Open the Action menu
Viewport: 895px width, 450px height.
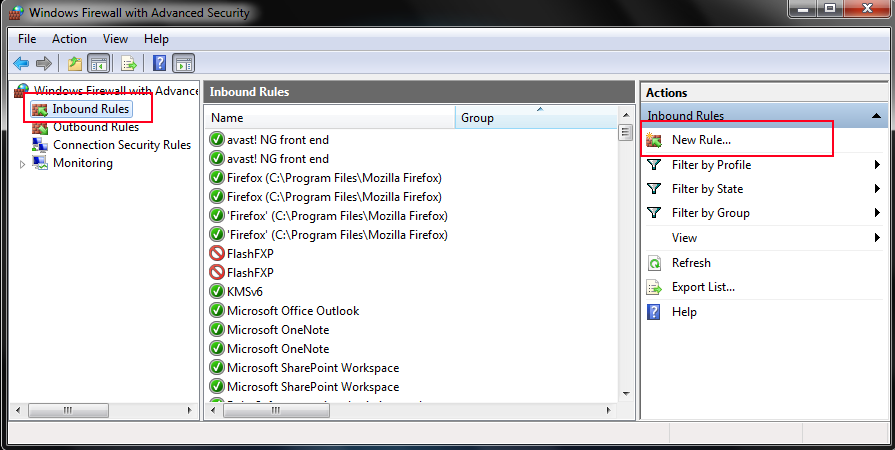coord(69,39)
